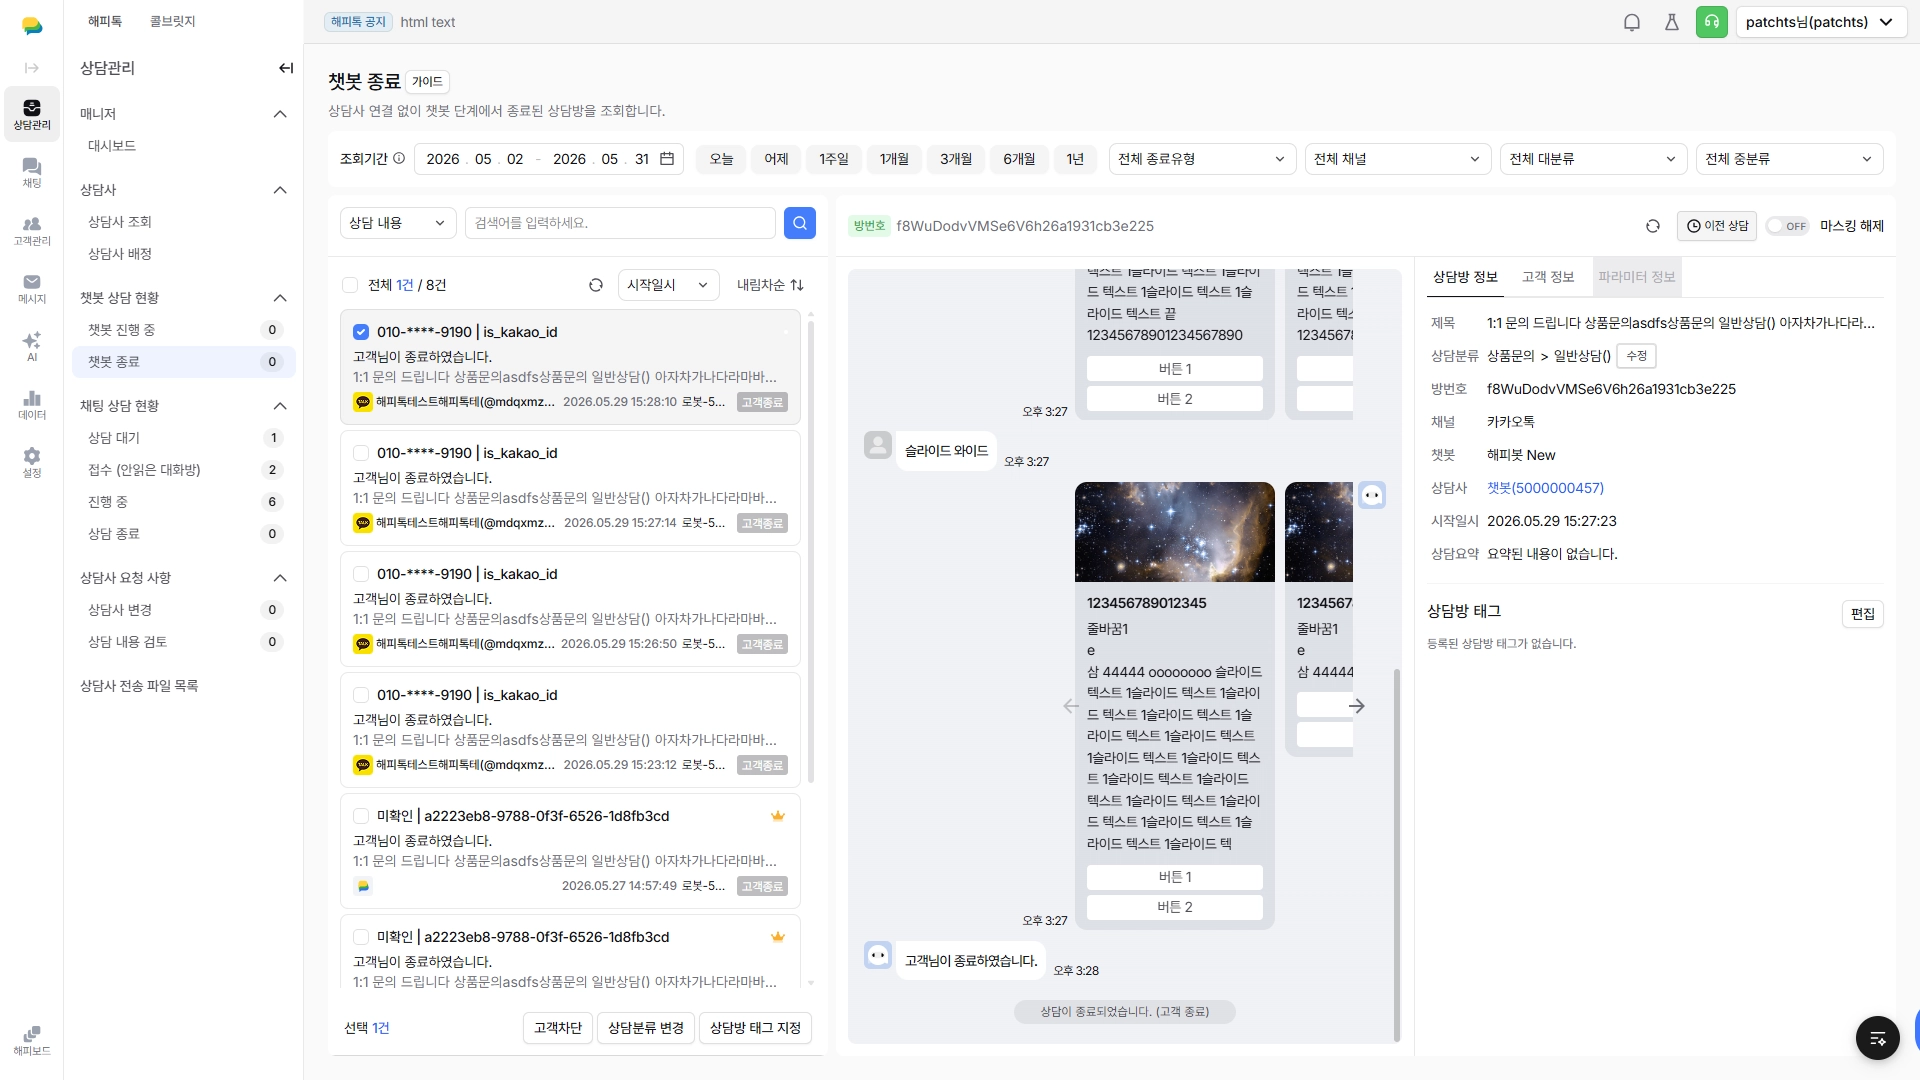Image resolution: width=1920 pixels, height=1080 pixels.
Task: Click the 조회기간 info icon
Action: click(399, 158)
